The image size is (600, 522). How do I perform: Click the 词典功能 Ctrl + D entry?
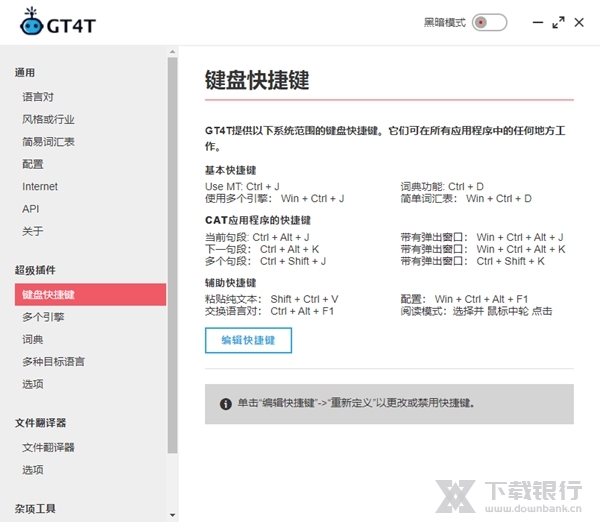[442, 186]
